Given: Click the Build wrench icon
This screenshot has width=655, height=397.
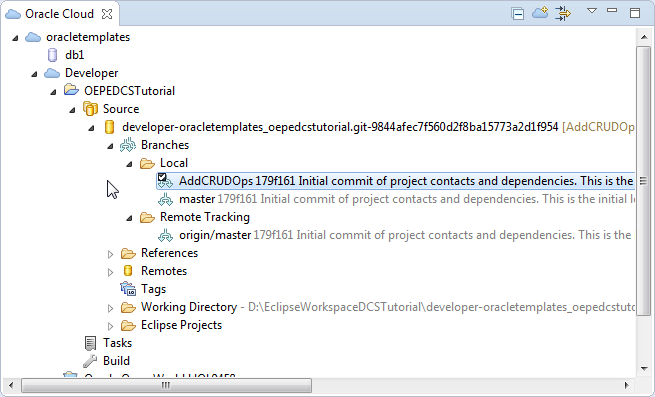Looking at the screenshot, I should tap(90, 361).
